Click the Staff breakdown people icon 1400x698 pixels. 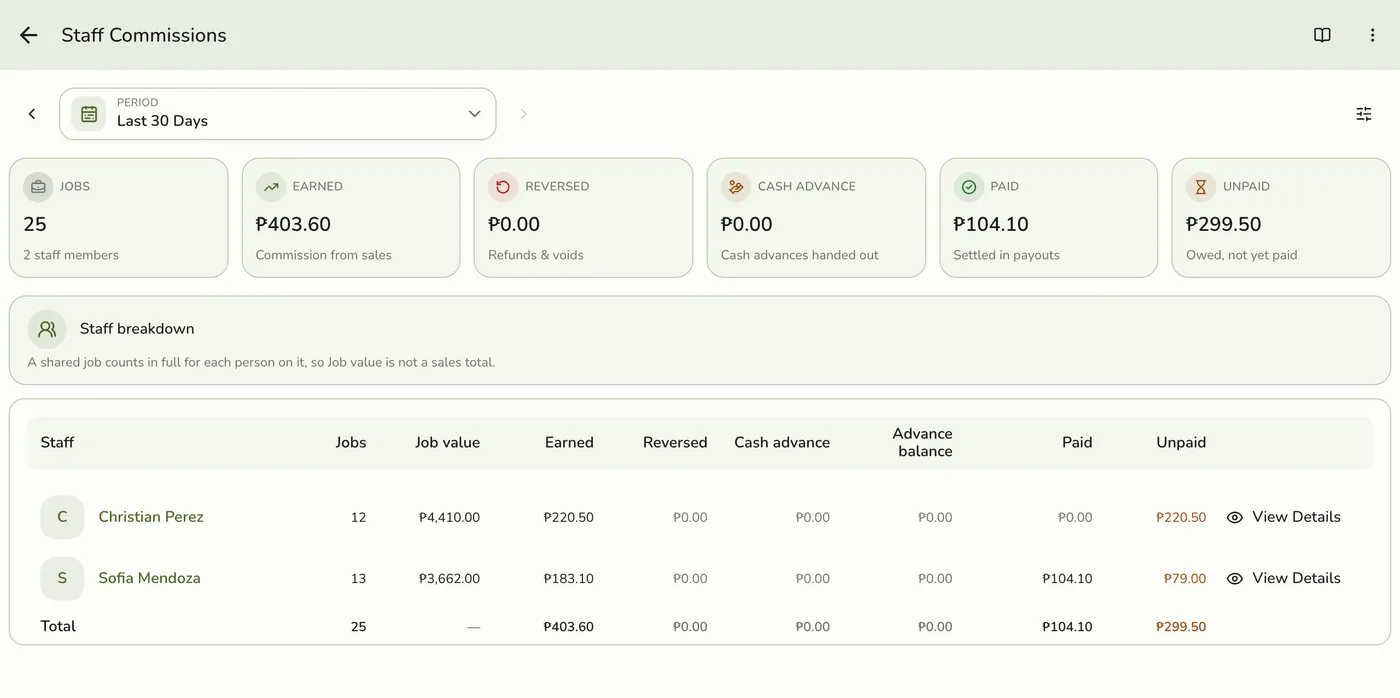point(47,329)
